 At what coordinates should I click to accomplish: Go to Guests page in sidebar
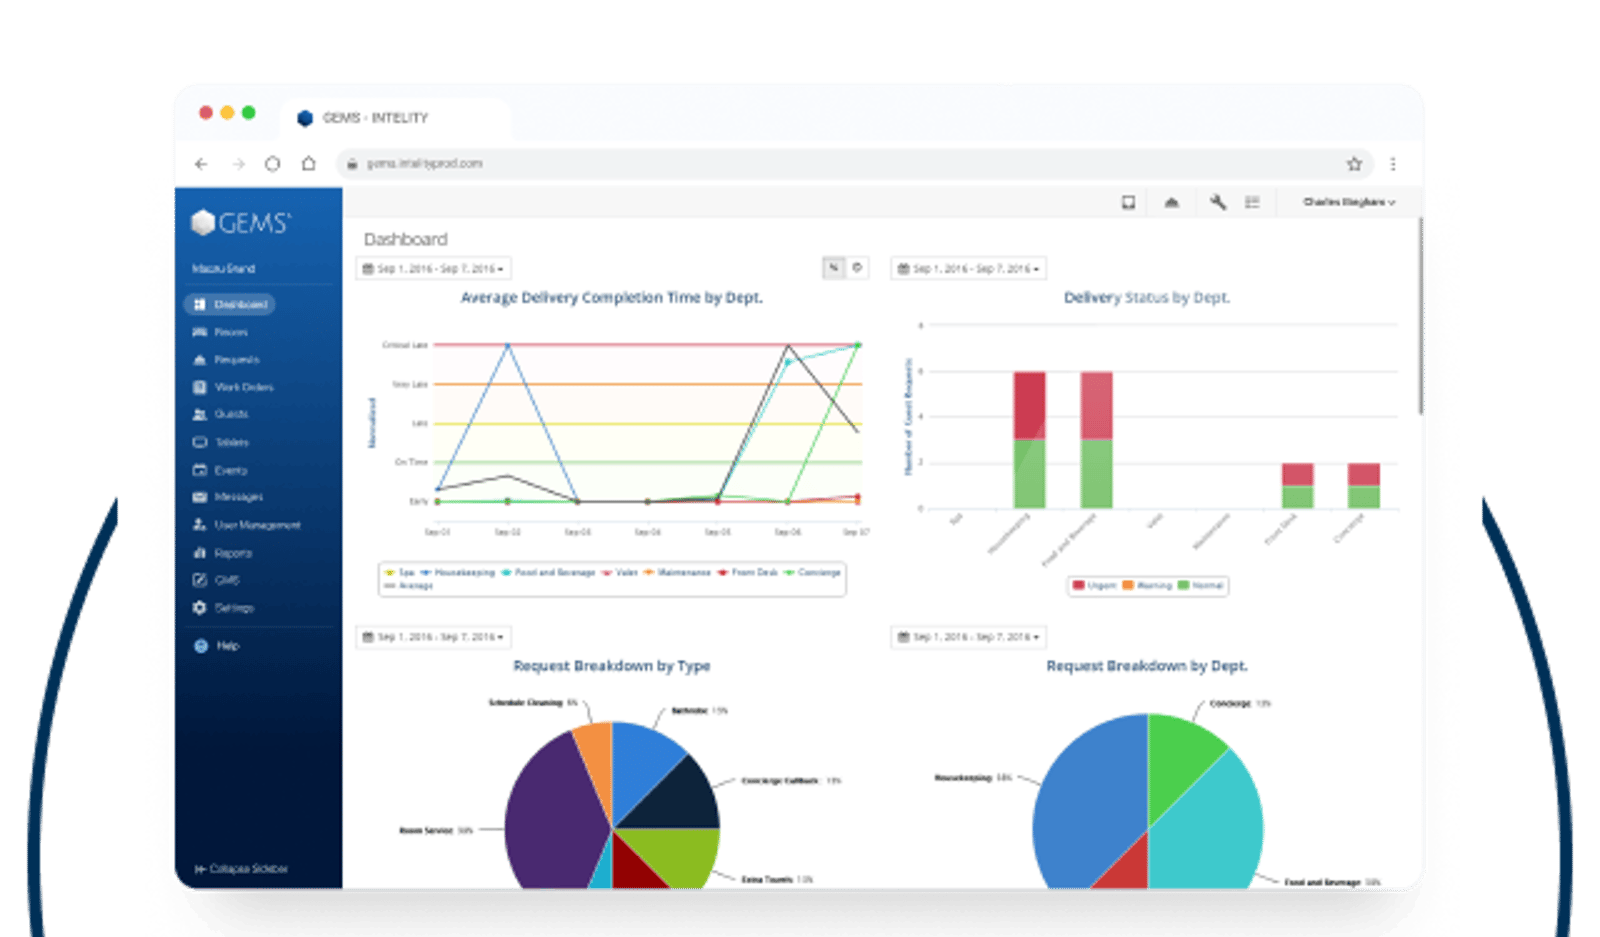pyautogui.click(x=220, y=414)
